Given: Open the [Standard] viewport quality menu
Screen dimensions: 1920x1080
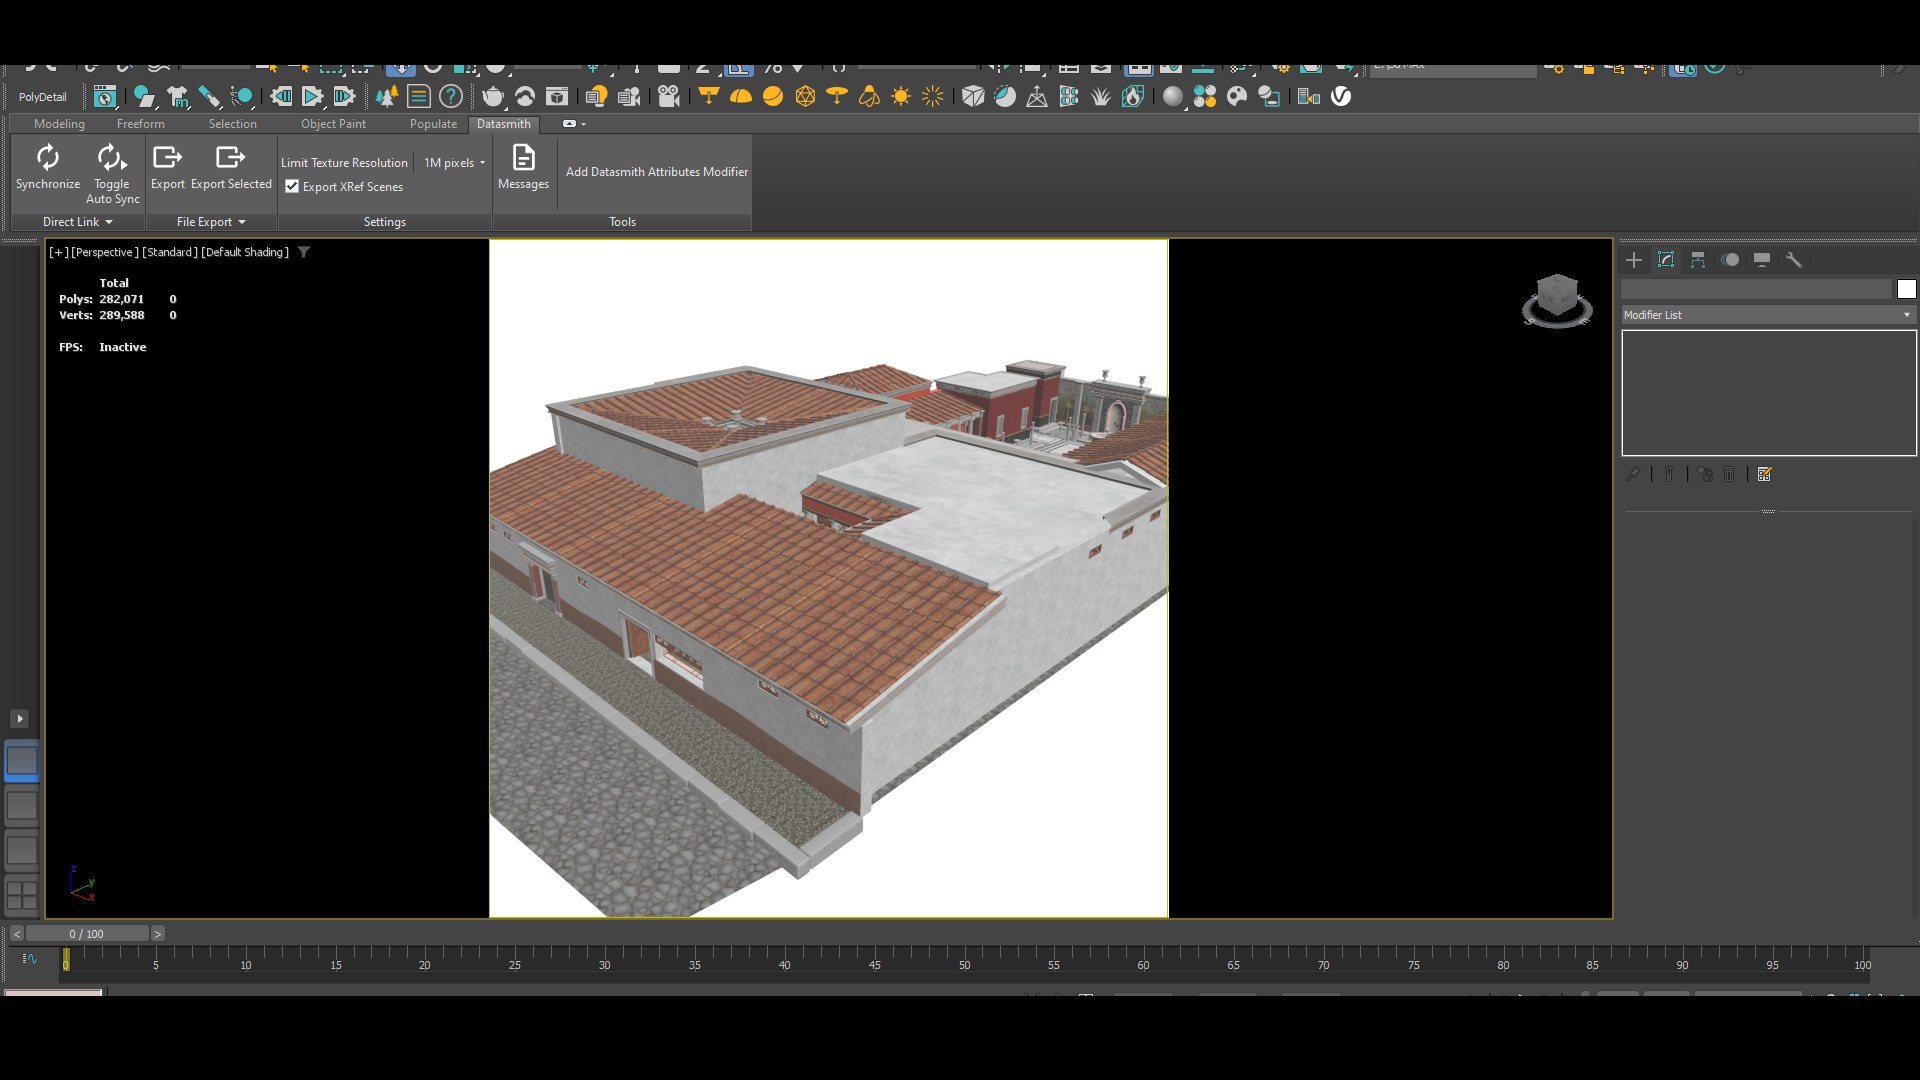Looking at the screenshot, I should (170, 252).
